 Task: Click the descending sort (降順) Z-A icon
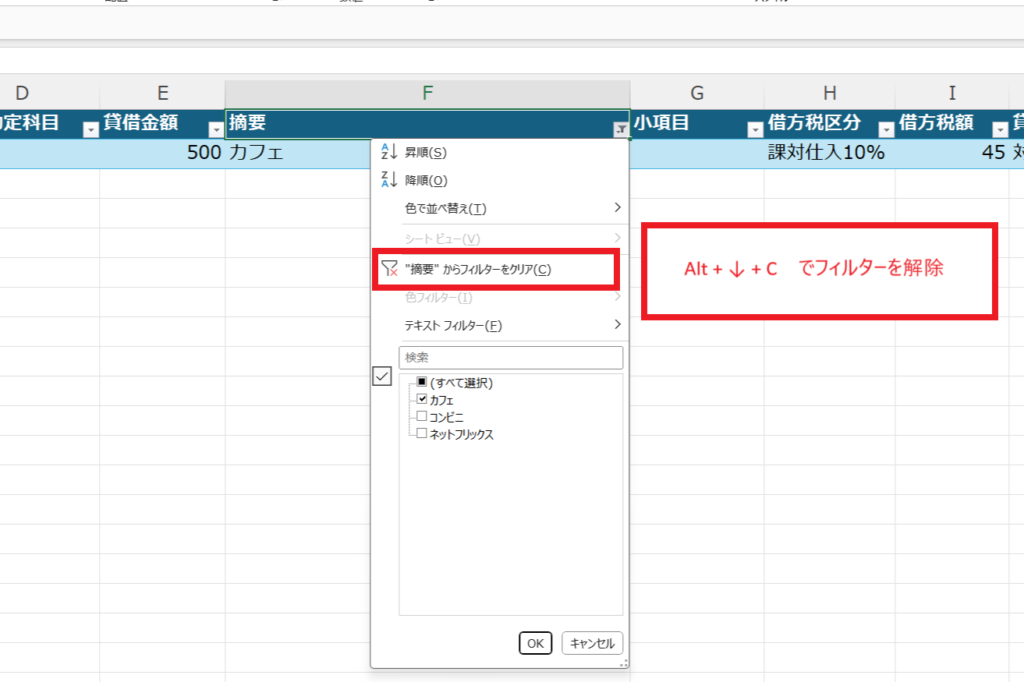389,180
